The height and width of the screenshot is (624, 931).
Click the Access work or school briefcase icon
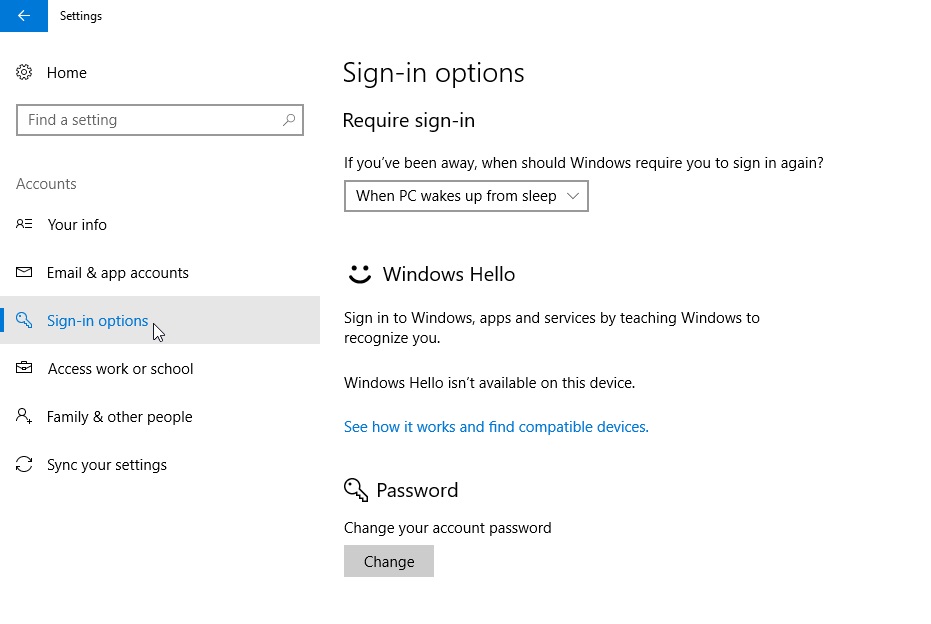coord(24,368)
